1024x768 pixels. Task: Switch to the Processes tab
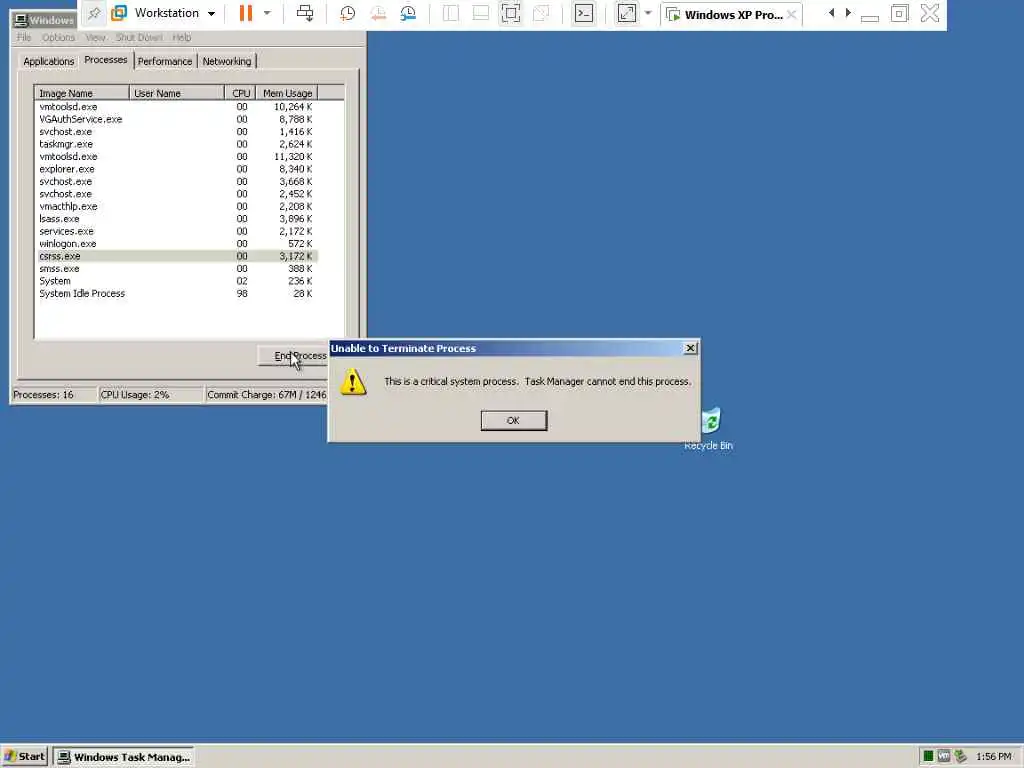point(106,60)
